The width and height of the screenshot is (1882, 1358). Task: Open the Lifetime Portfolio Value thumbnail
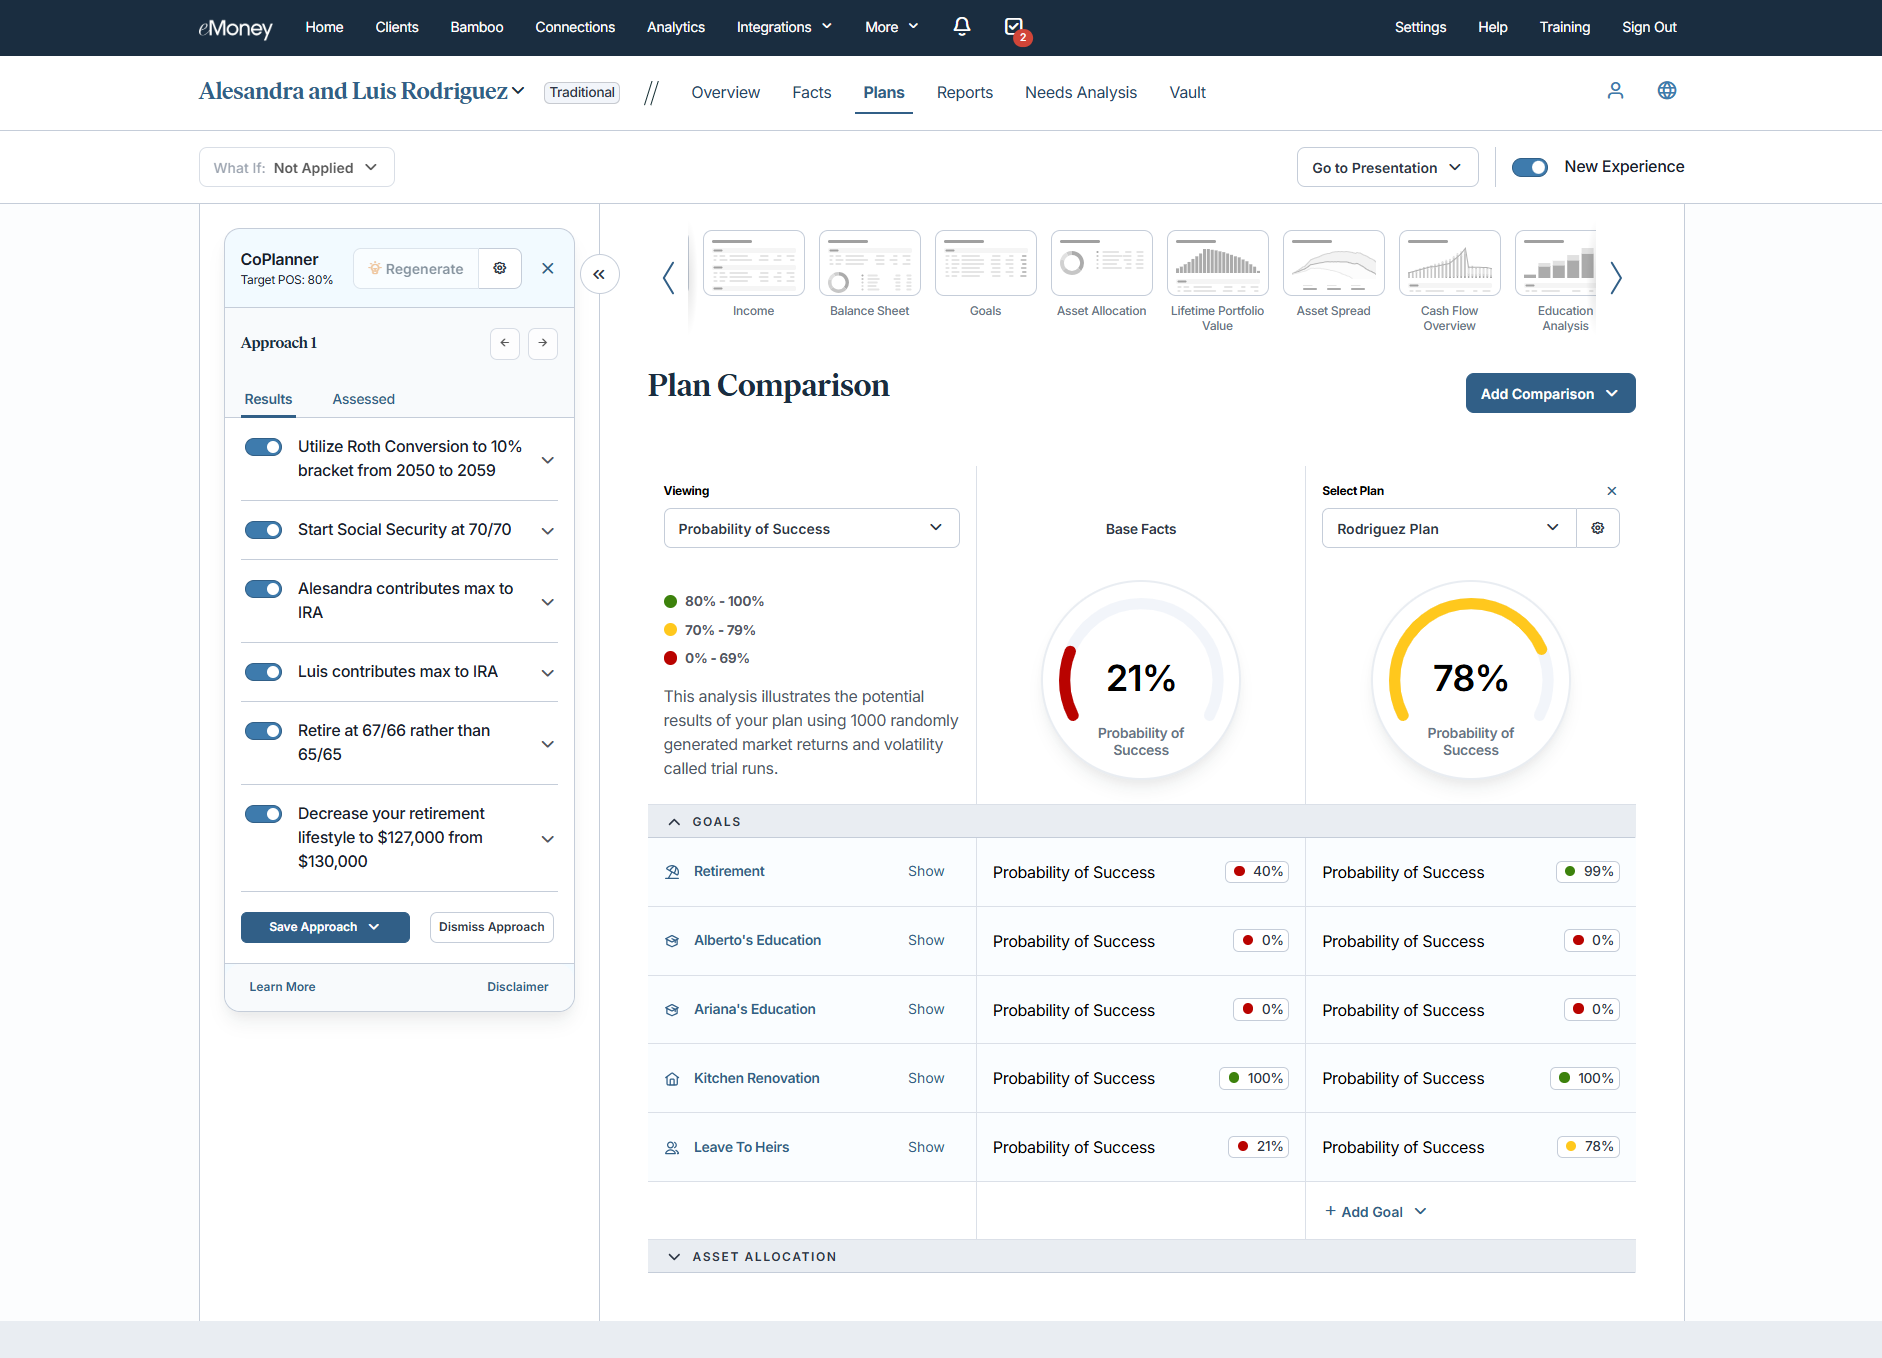click(x=1217, y=264)
